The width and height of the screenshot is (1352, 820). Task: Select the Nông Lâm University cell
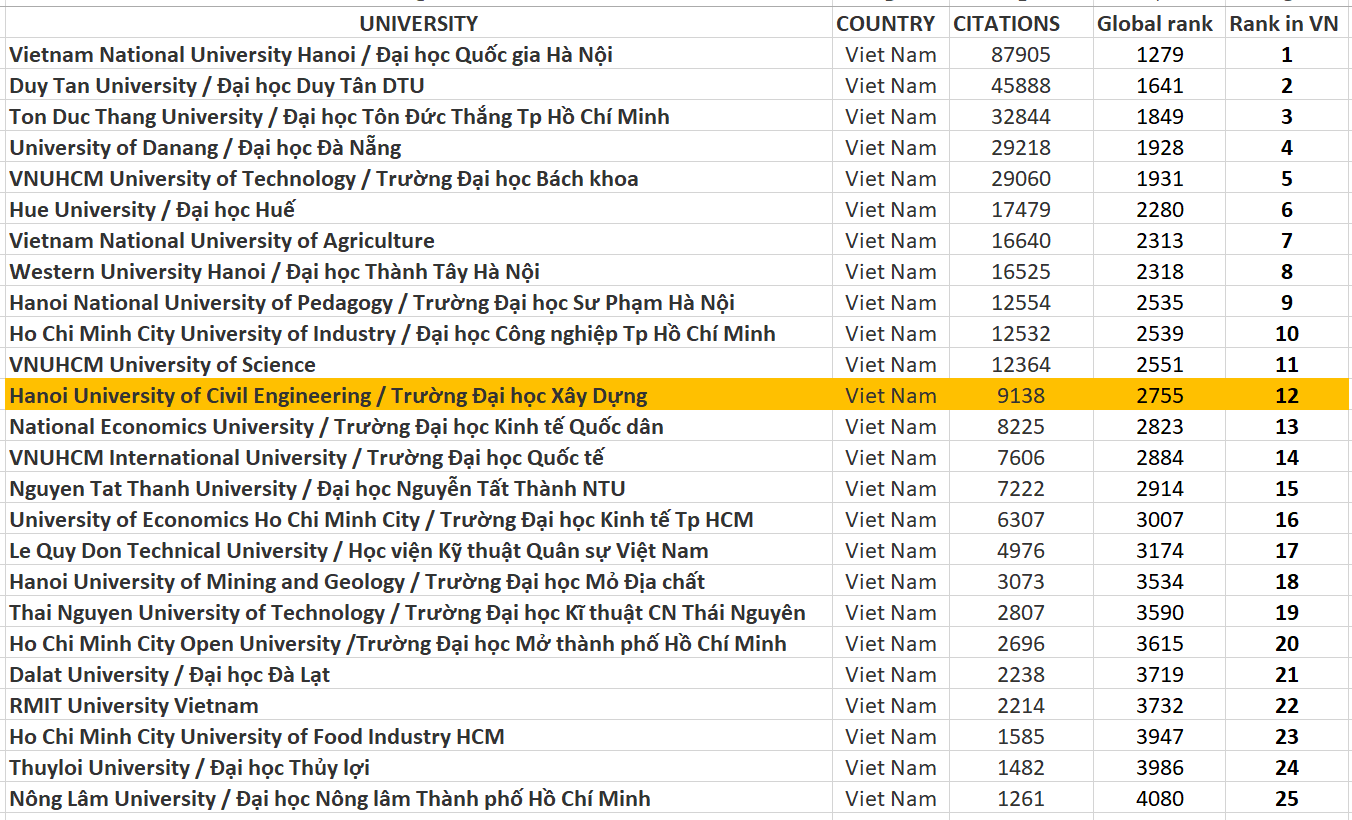click(x=418, y=798)
